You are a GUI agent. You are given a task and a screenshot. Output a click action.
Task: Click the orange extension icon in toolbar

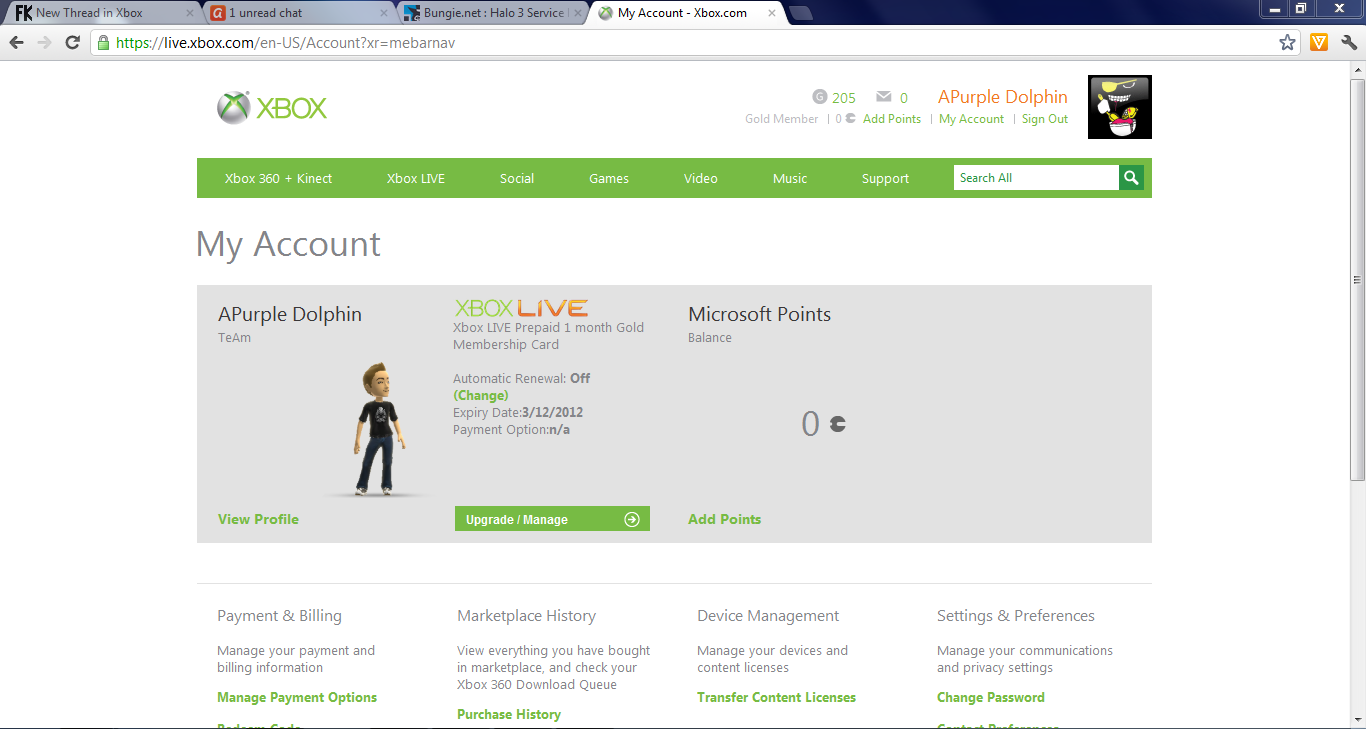pos(1319,43)
